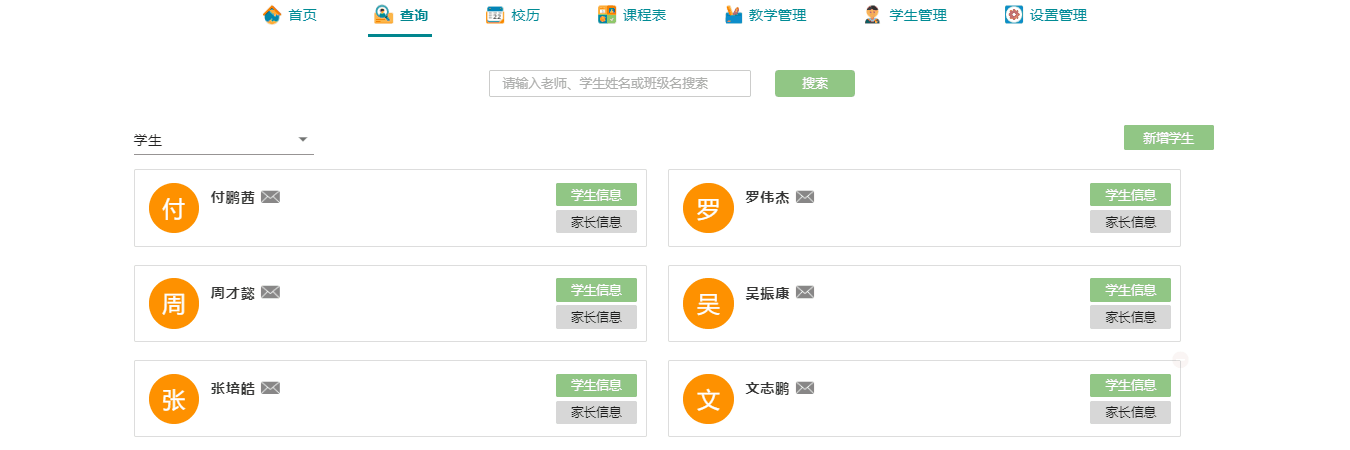Click the mail icon beside 罗伟杰
1350x450 pixels.
(x=805, y=197)
